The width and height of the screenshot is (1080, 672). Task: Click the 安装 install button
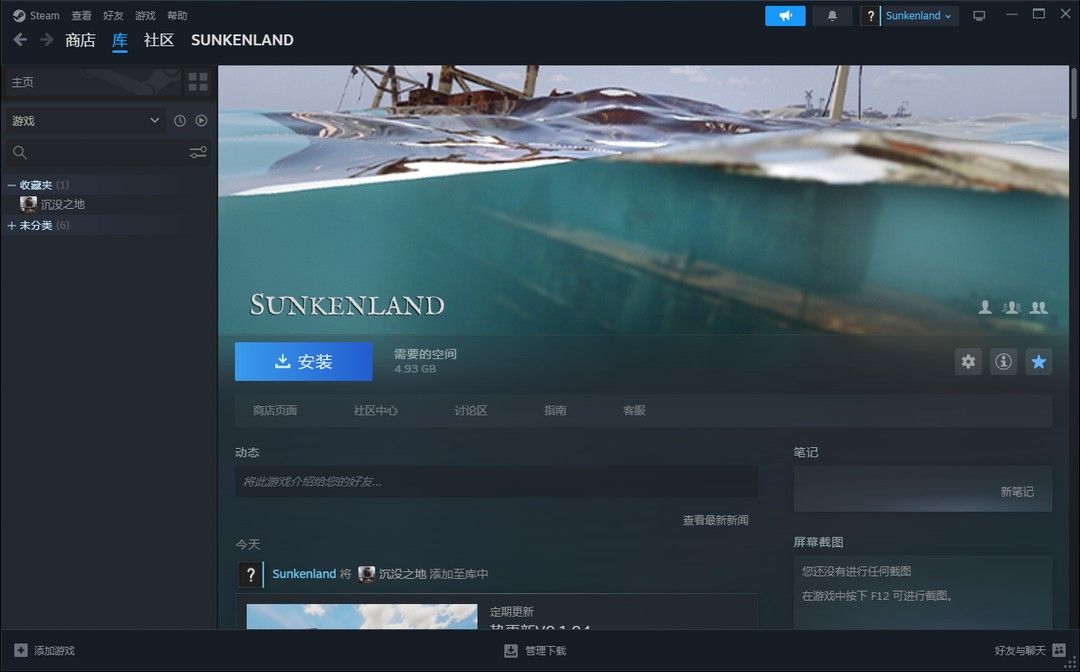click(x=303, y=361)
